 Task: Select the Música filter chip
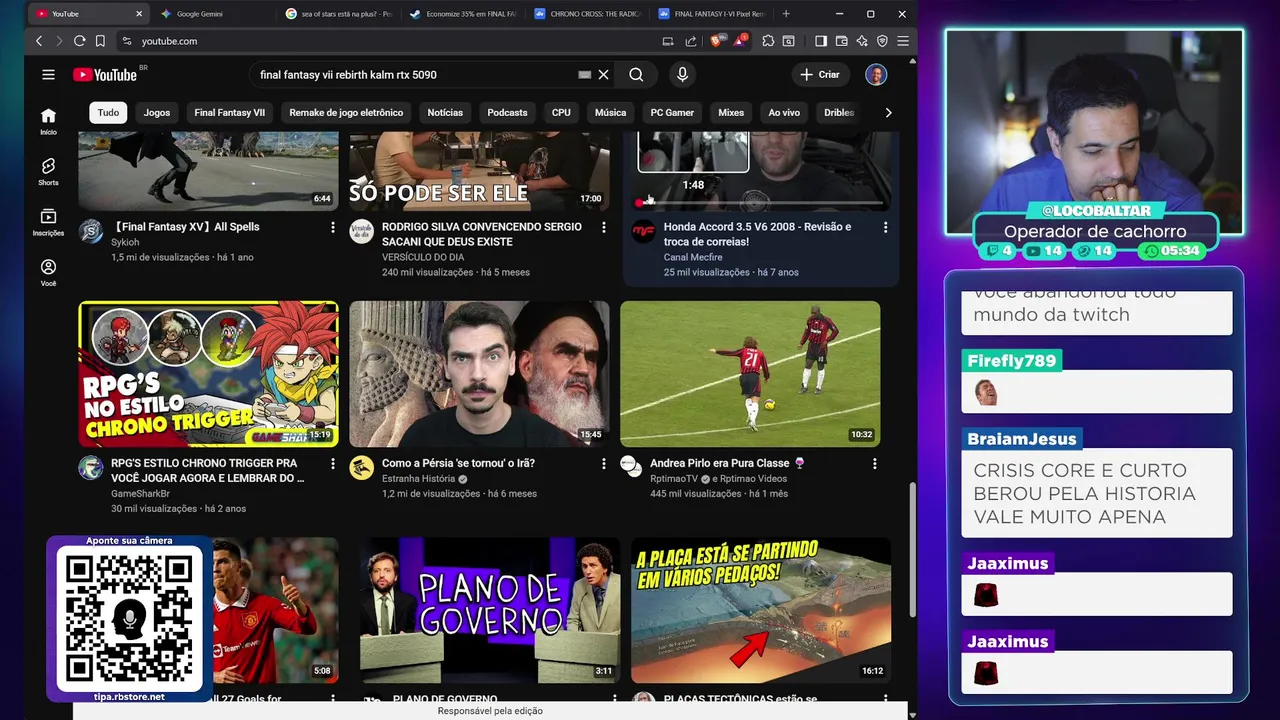coord(610,113)
